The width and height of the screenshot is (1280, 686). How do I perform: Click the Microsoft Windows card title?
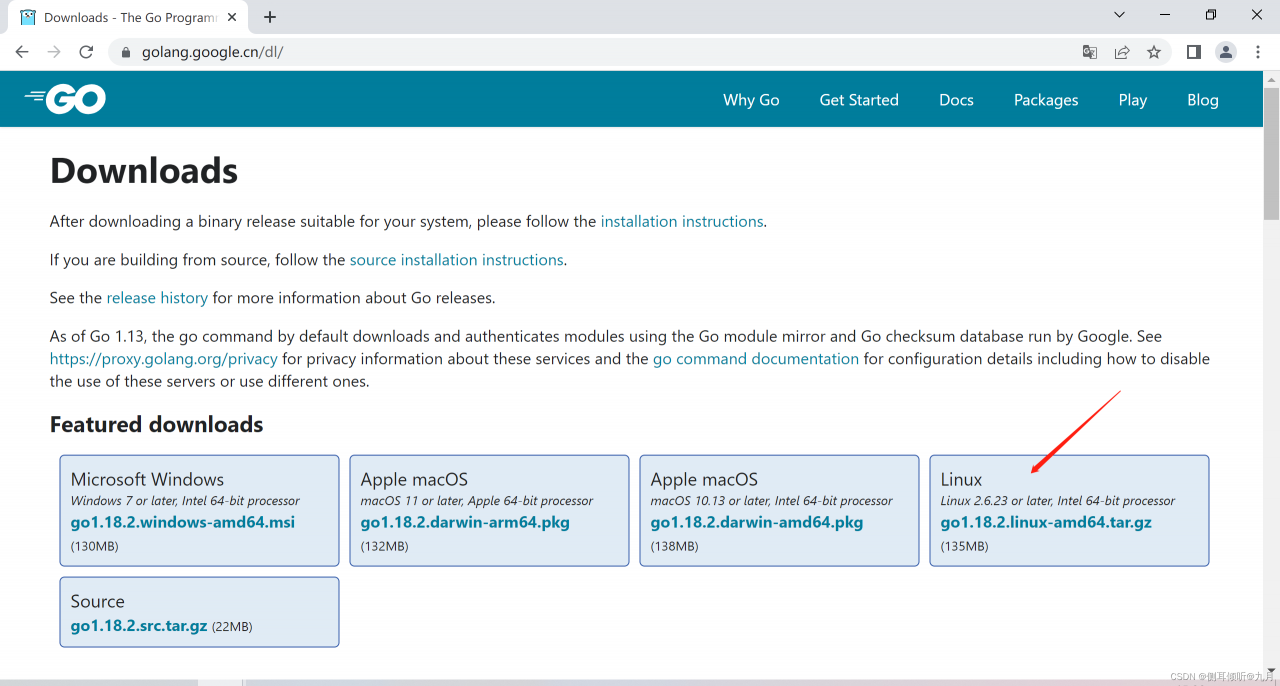tap(147, 480)
